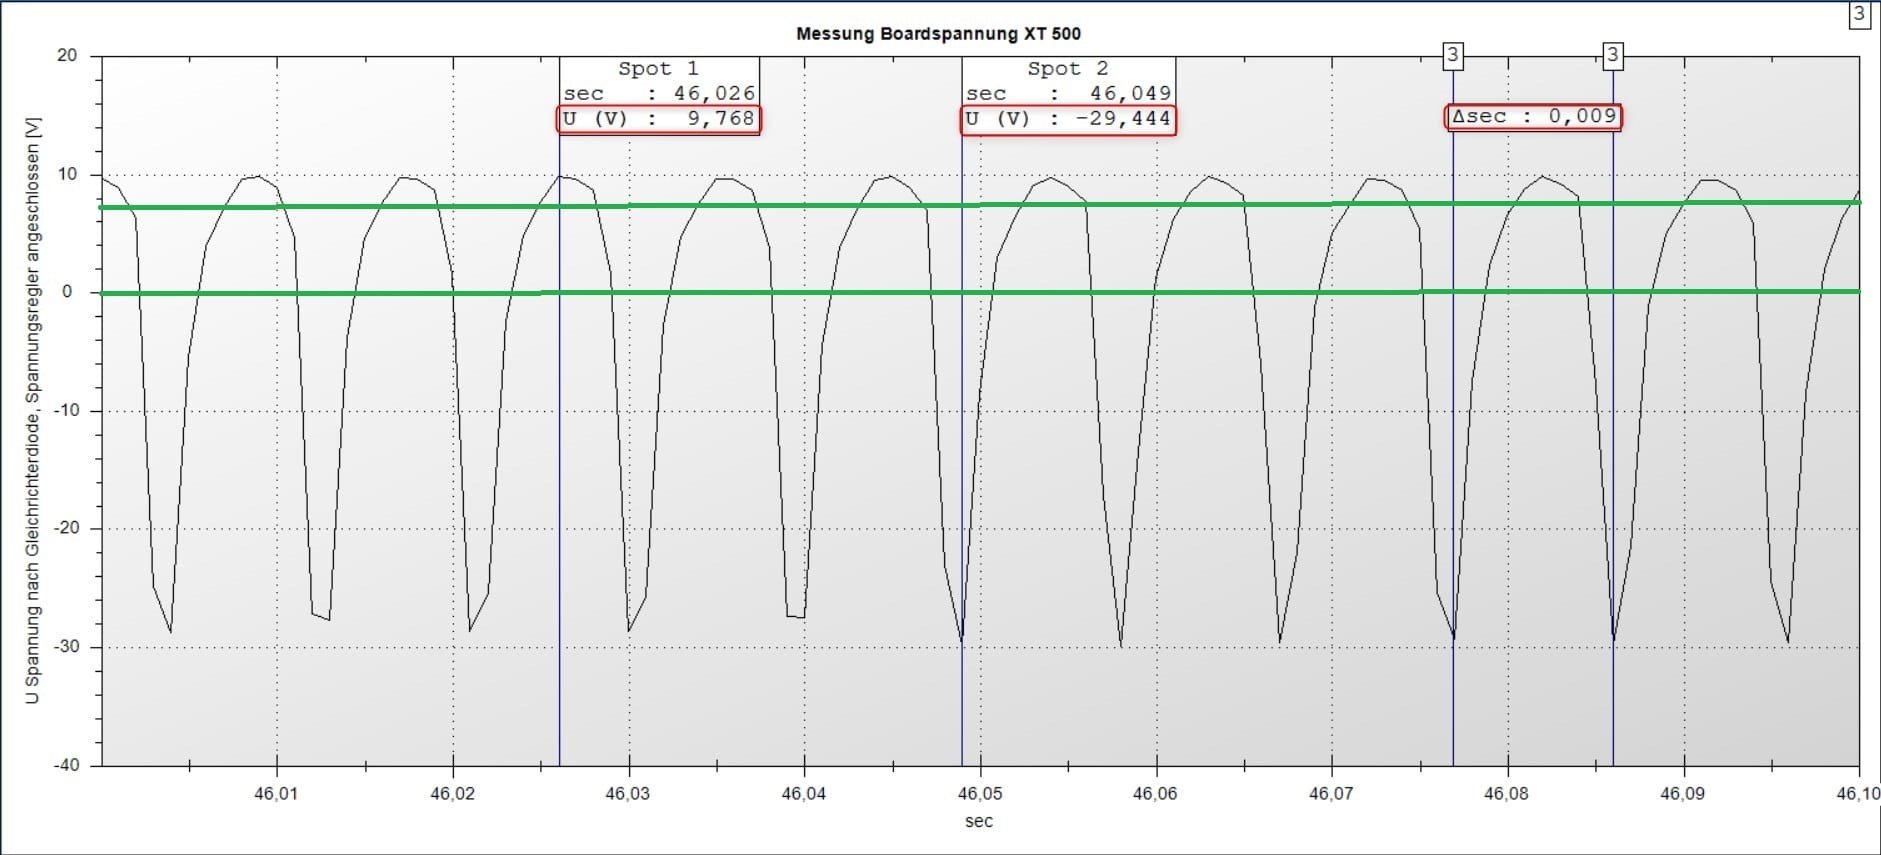Select Spot 1 time value 46,026
The image size is (1881, 855).
[x=714, y=94]
